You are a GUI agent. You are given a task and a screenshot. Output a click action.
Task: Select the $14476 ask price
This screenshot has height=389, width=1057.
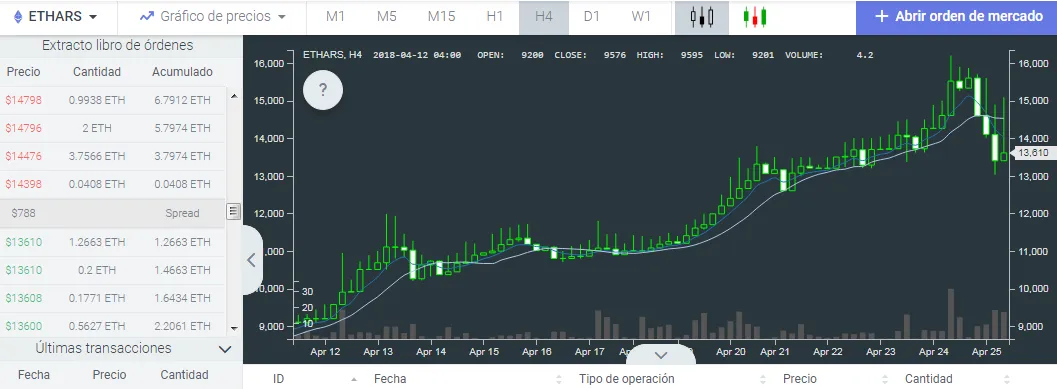click(24, 156)
